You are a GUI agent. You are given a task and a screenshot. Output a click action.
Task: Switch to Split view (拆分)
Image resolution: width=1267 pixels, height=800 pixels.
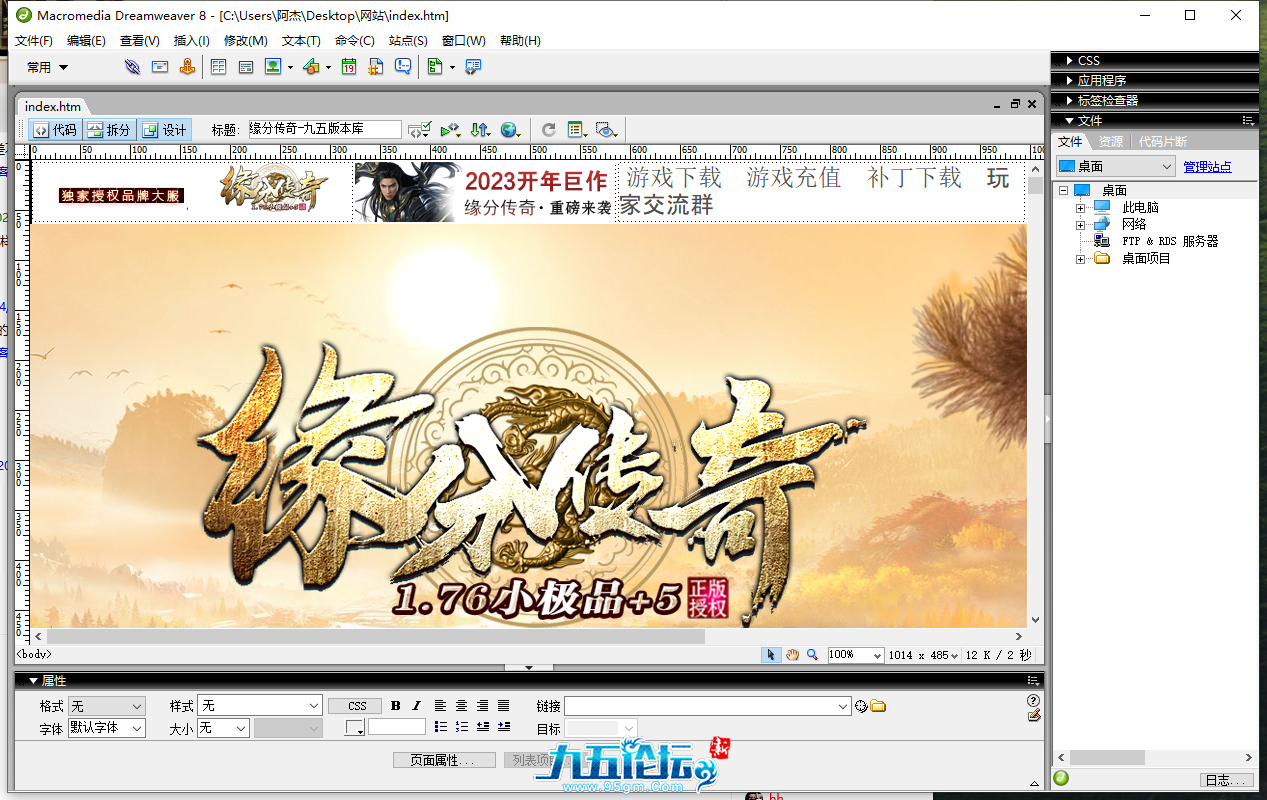(108, 130)
